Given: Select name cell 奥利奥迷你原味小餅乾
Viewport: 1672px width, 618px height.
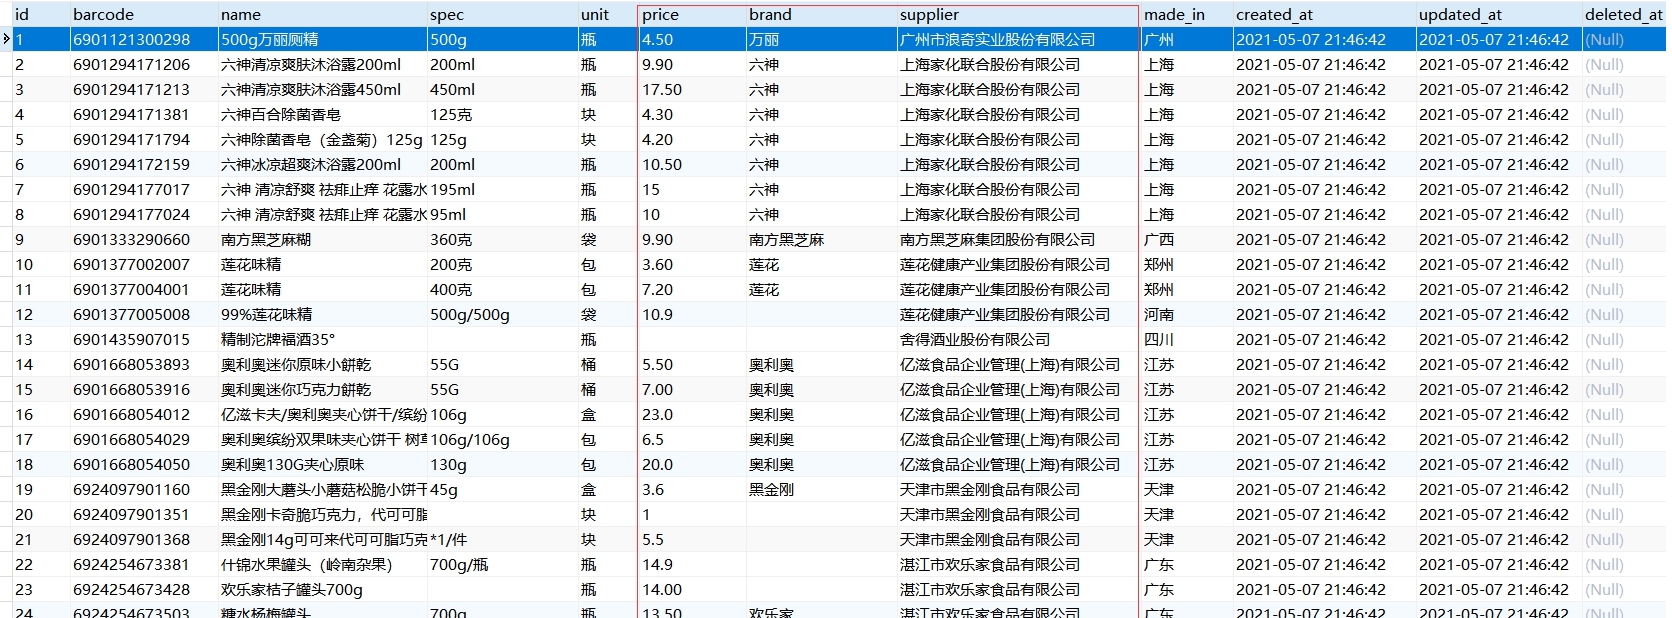Looking at the screenshot, I should tap(322, 364).
